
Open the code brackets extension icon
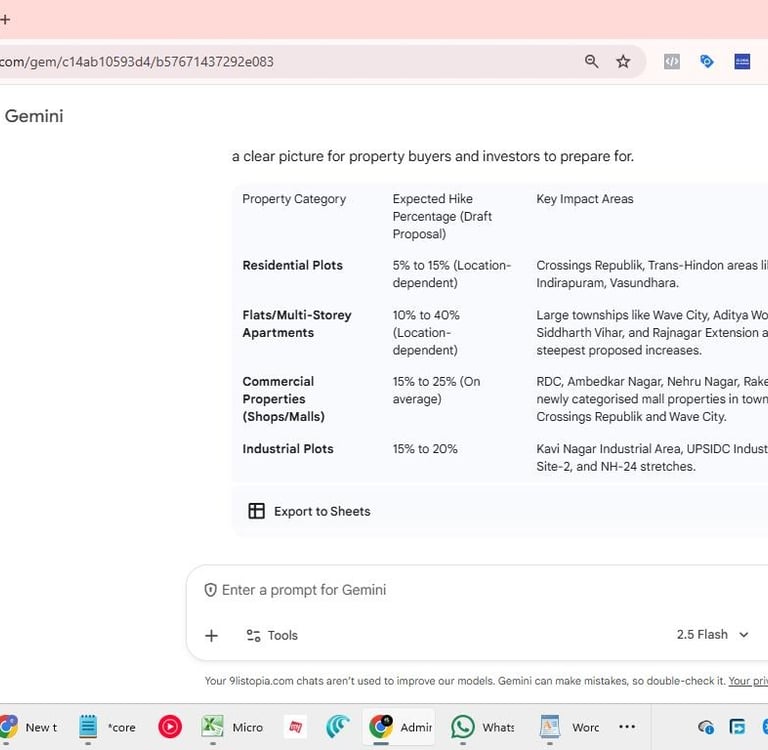[x=672, y=62]
